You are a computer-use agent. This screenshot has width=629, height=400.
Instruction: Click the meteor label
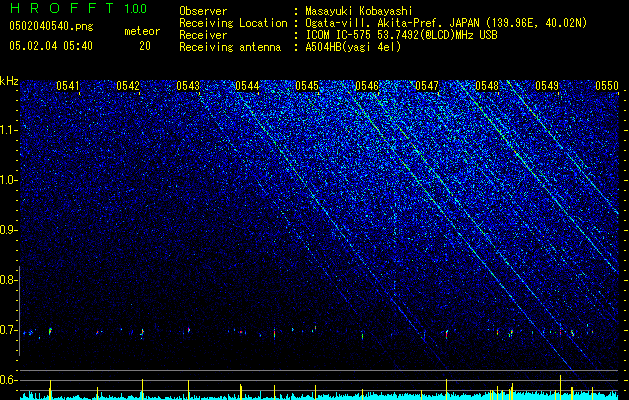click(142, 31)
